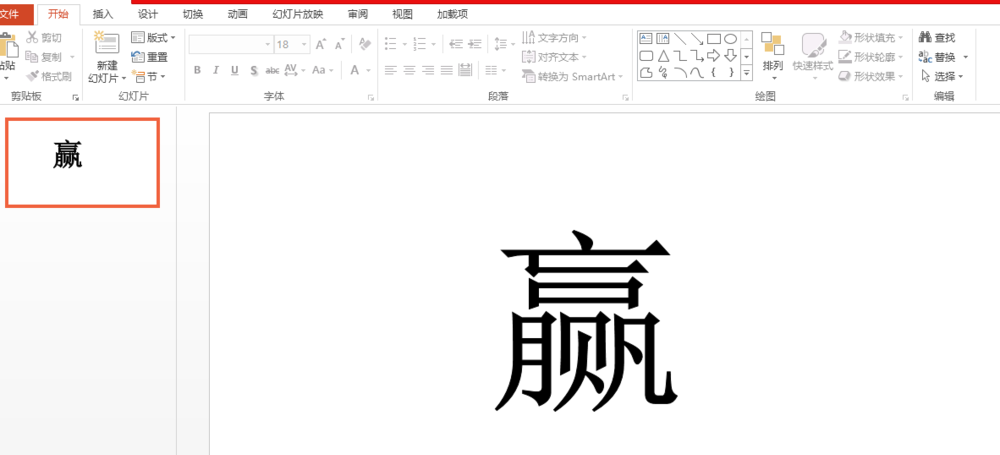Pick the elbow connector shape
The width and height of the screenshot is (1000, 455).
(x=680, y=56)
